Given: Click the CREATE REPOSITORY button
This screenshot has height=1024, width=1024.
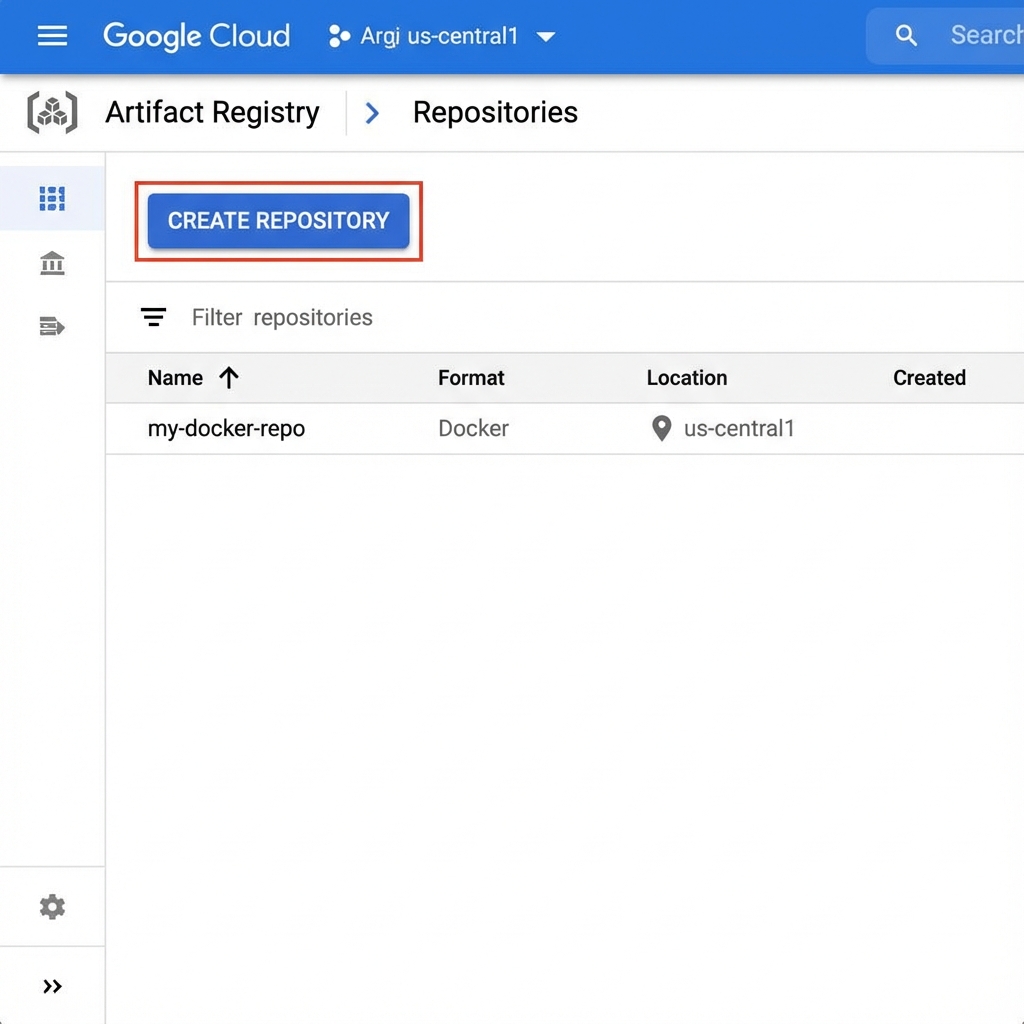Looking at the screenshot, I should (278, 221).
